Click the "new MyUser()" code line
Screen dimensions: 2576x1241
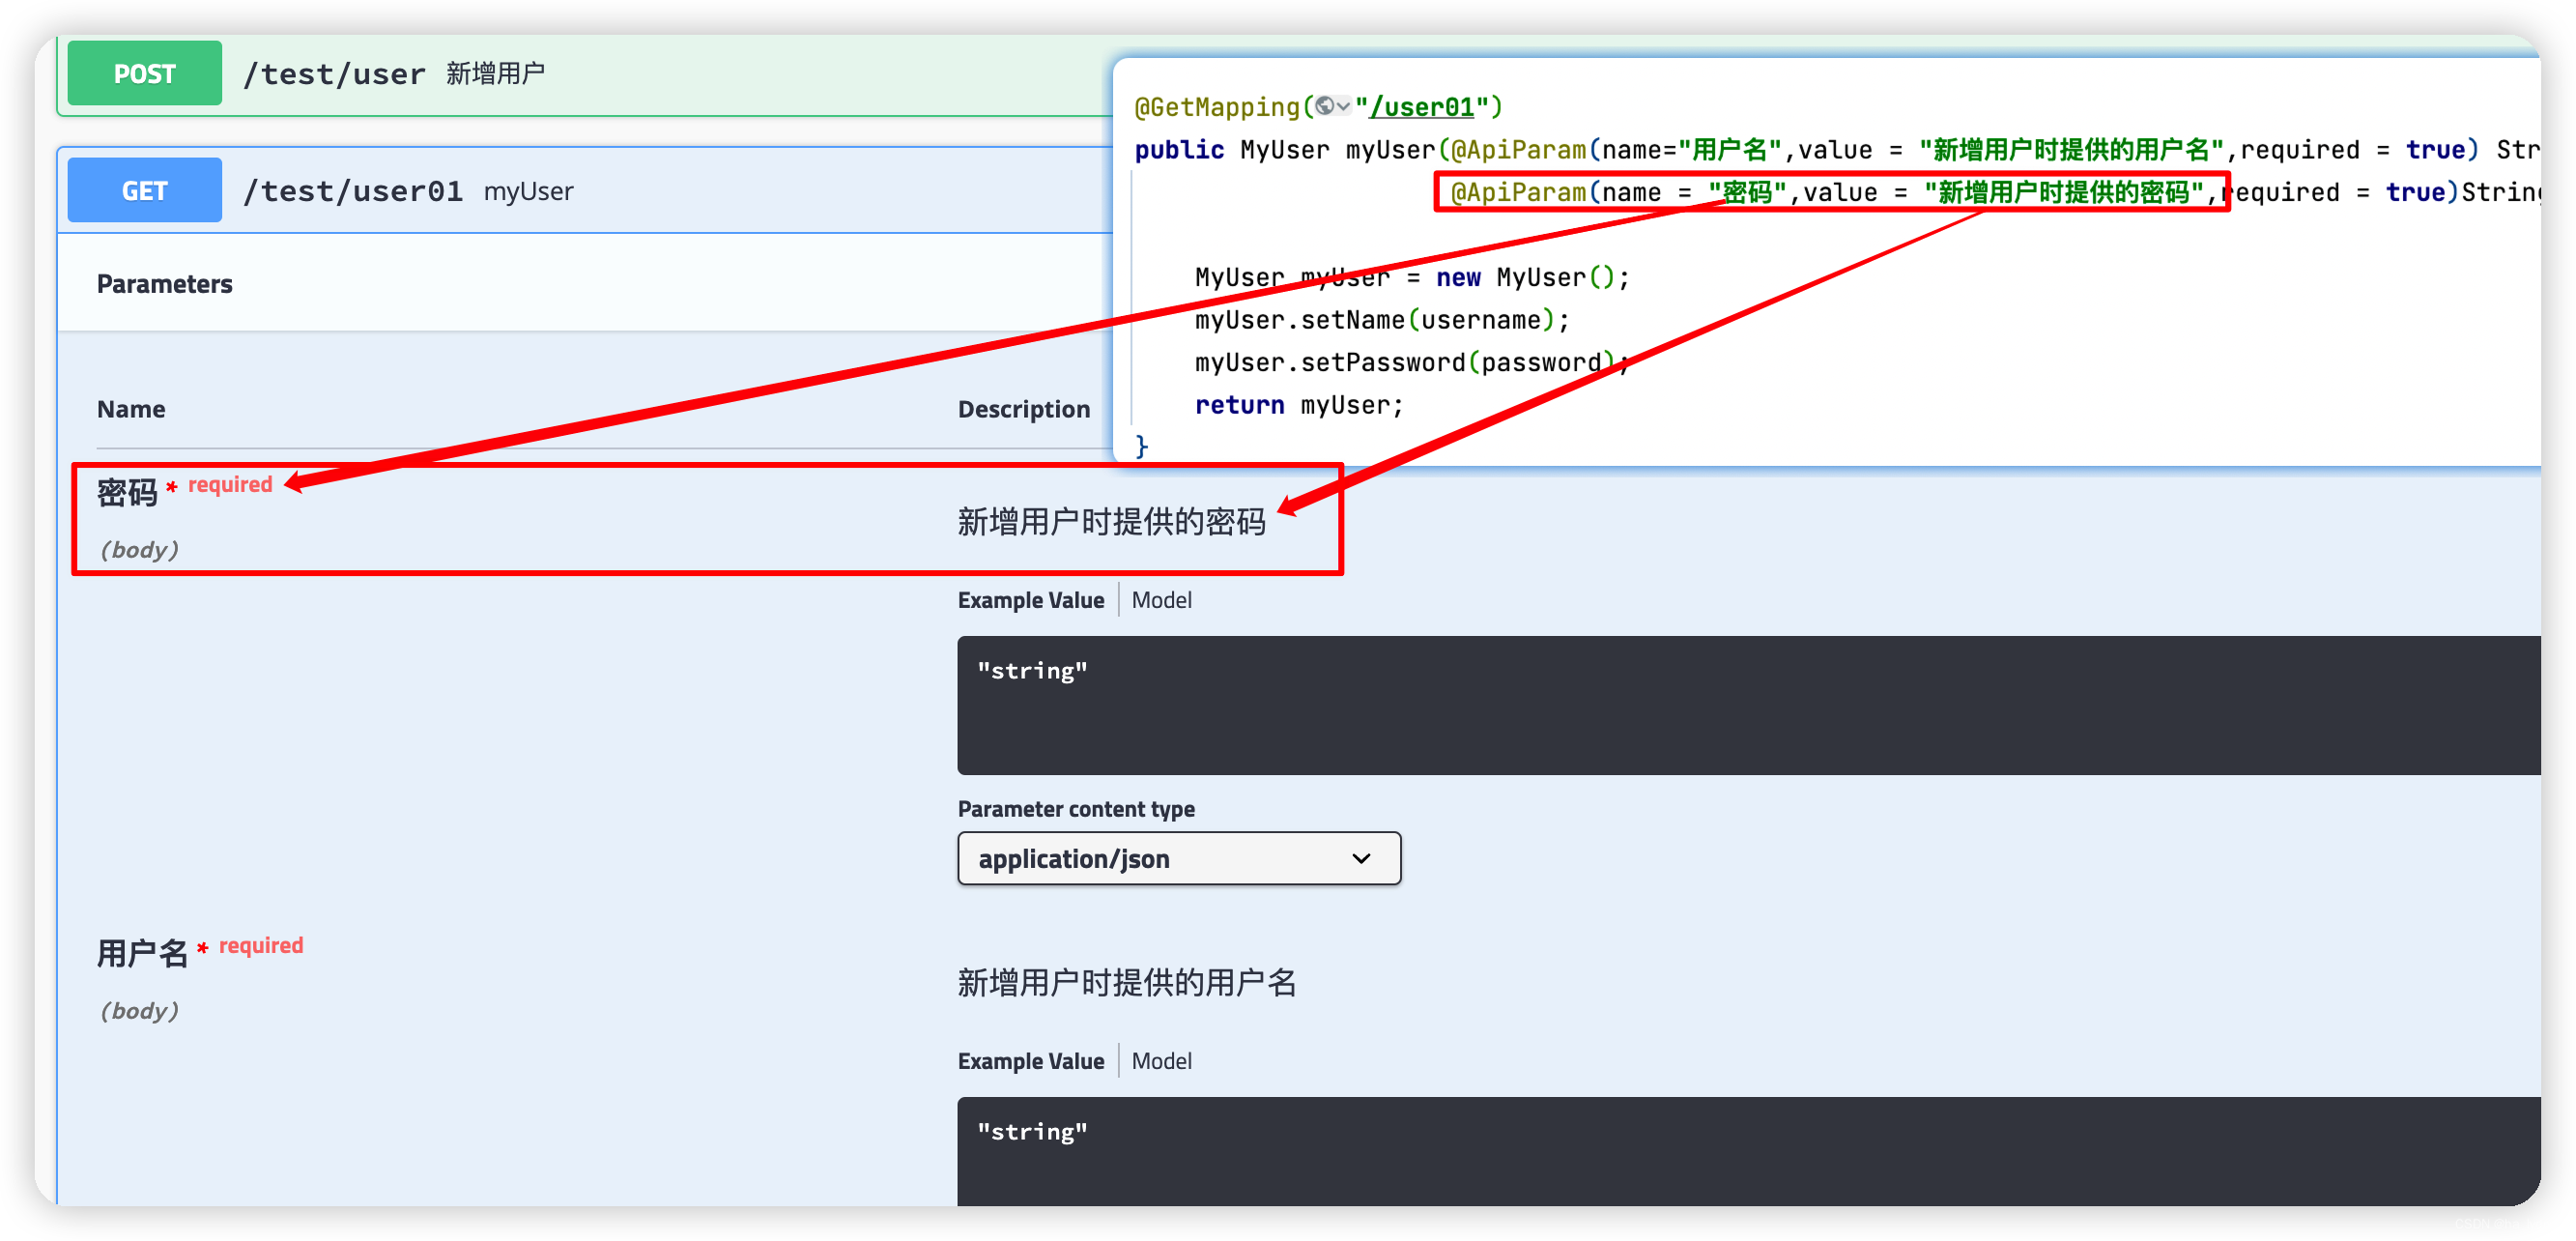tap(1412, 277)
